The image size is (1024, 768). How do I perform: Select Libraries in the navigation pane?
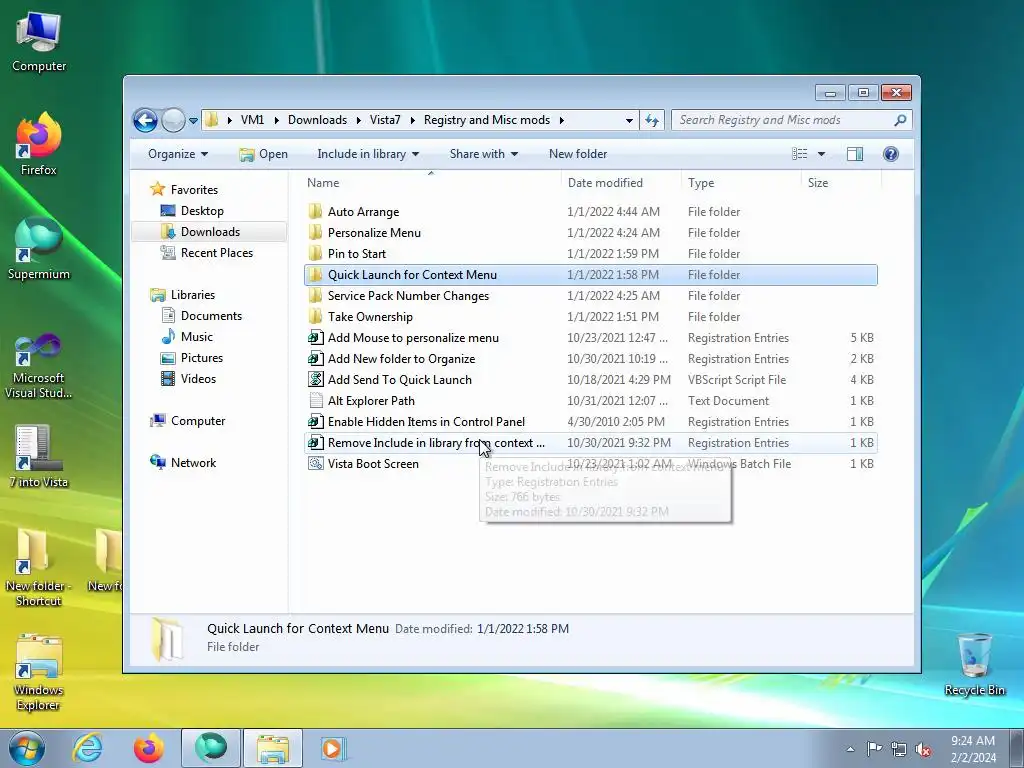(x=193, y=295)
